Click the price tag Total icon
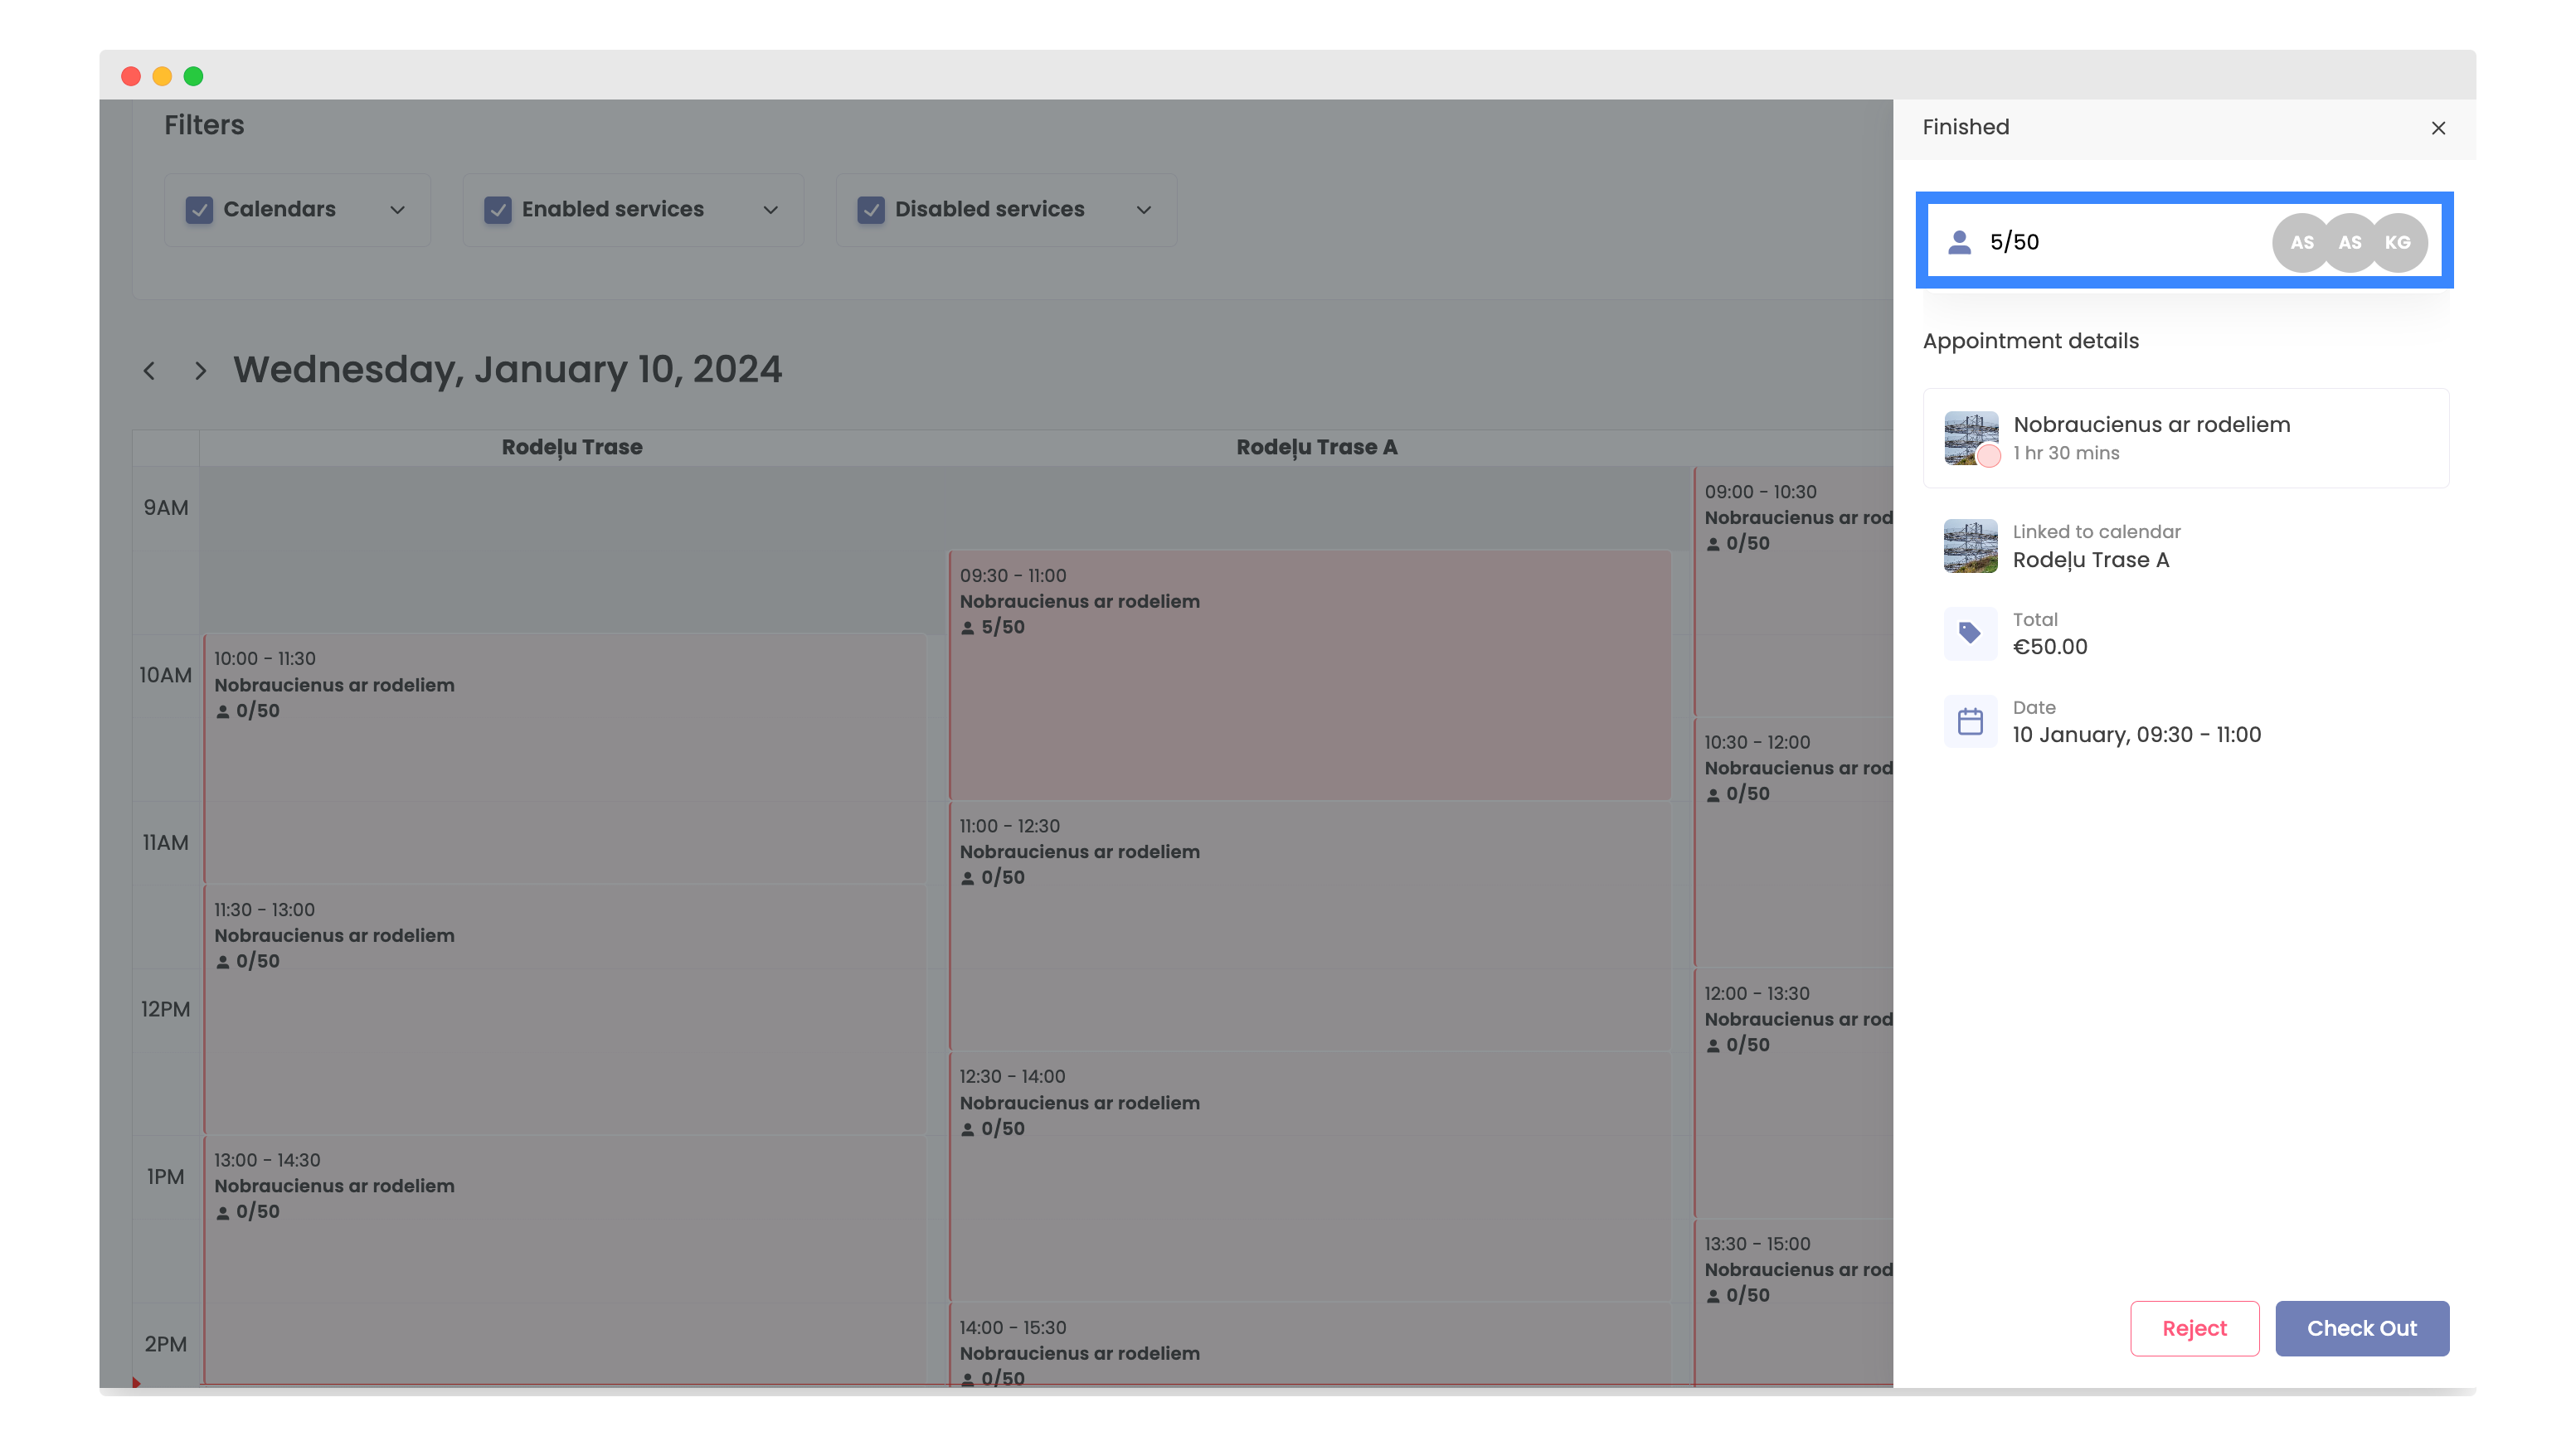 click(x=1969, y=633)
